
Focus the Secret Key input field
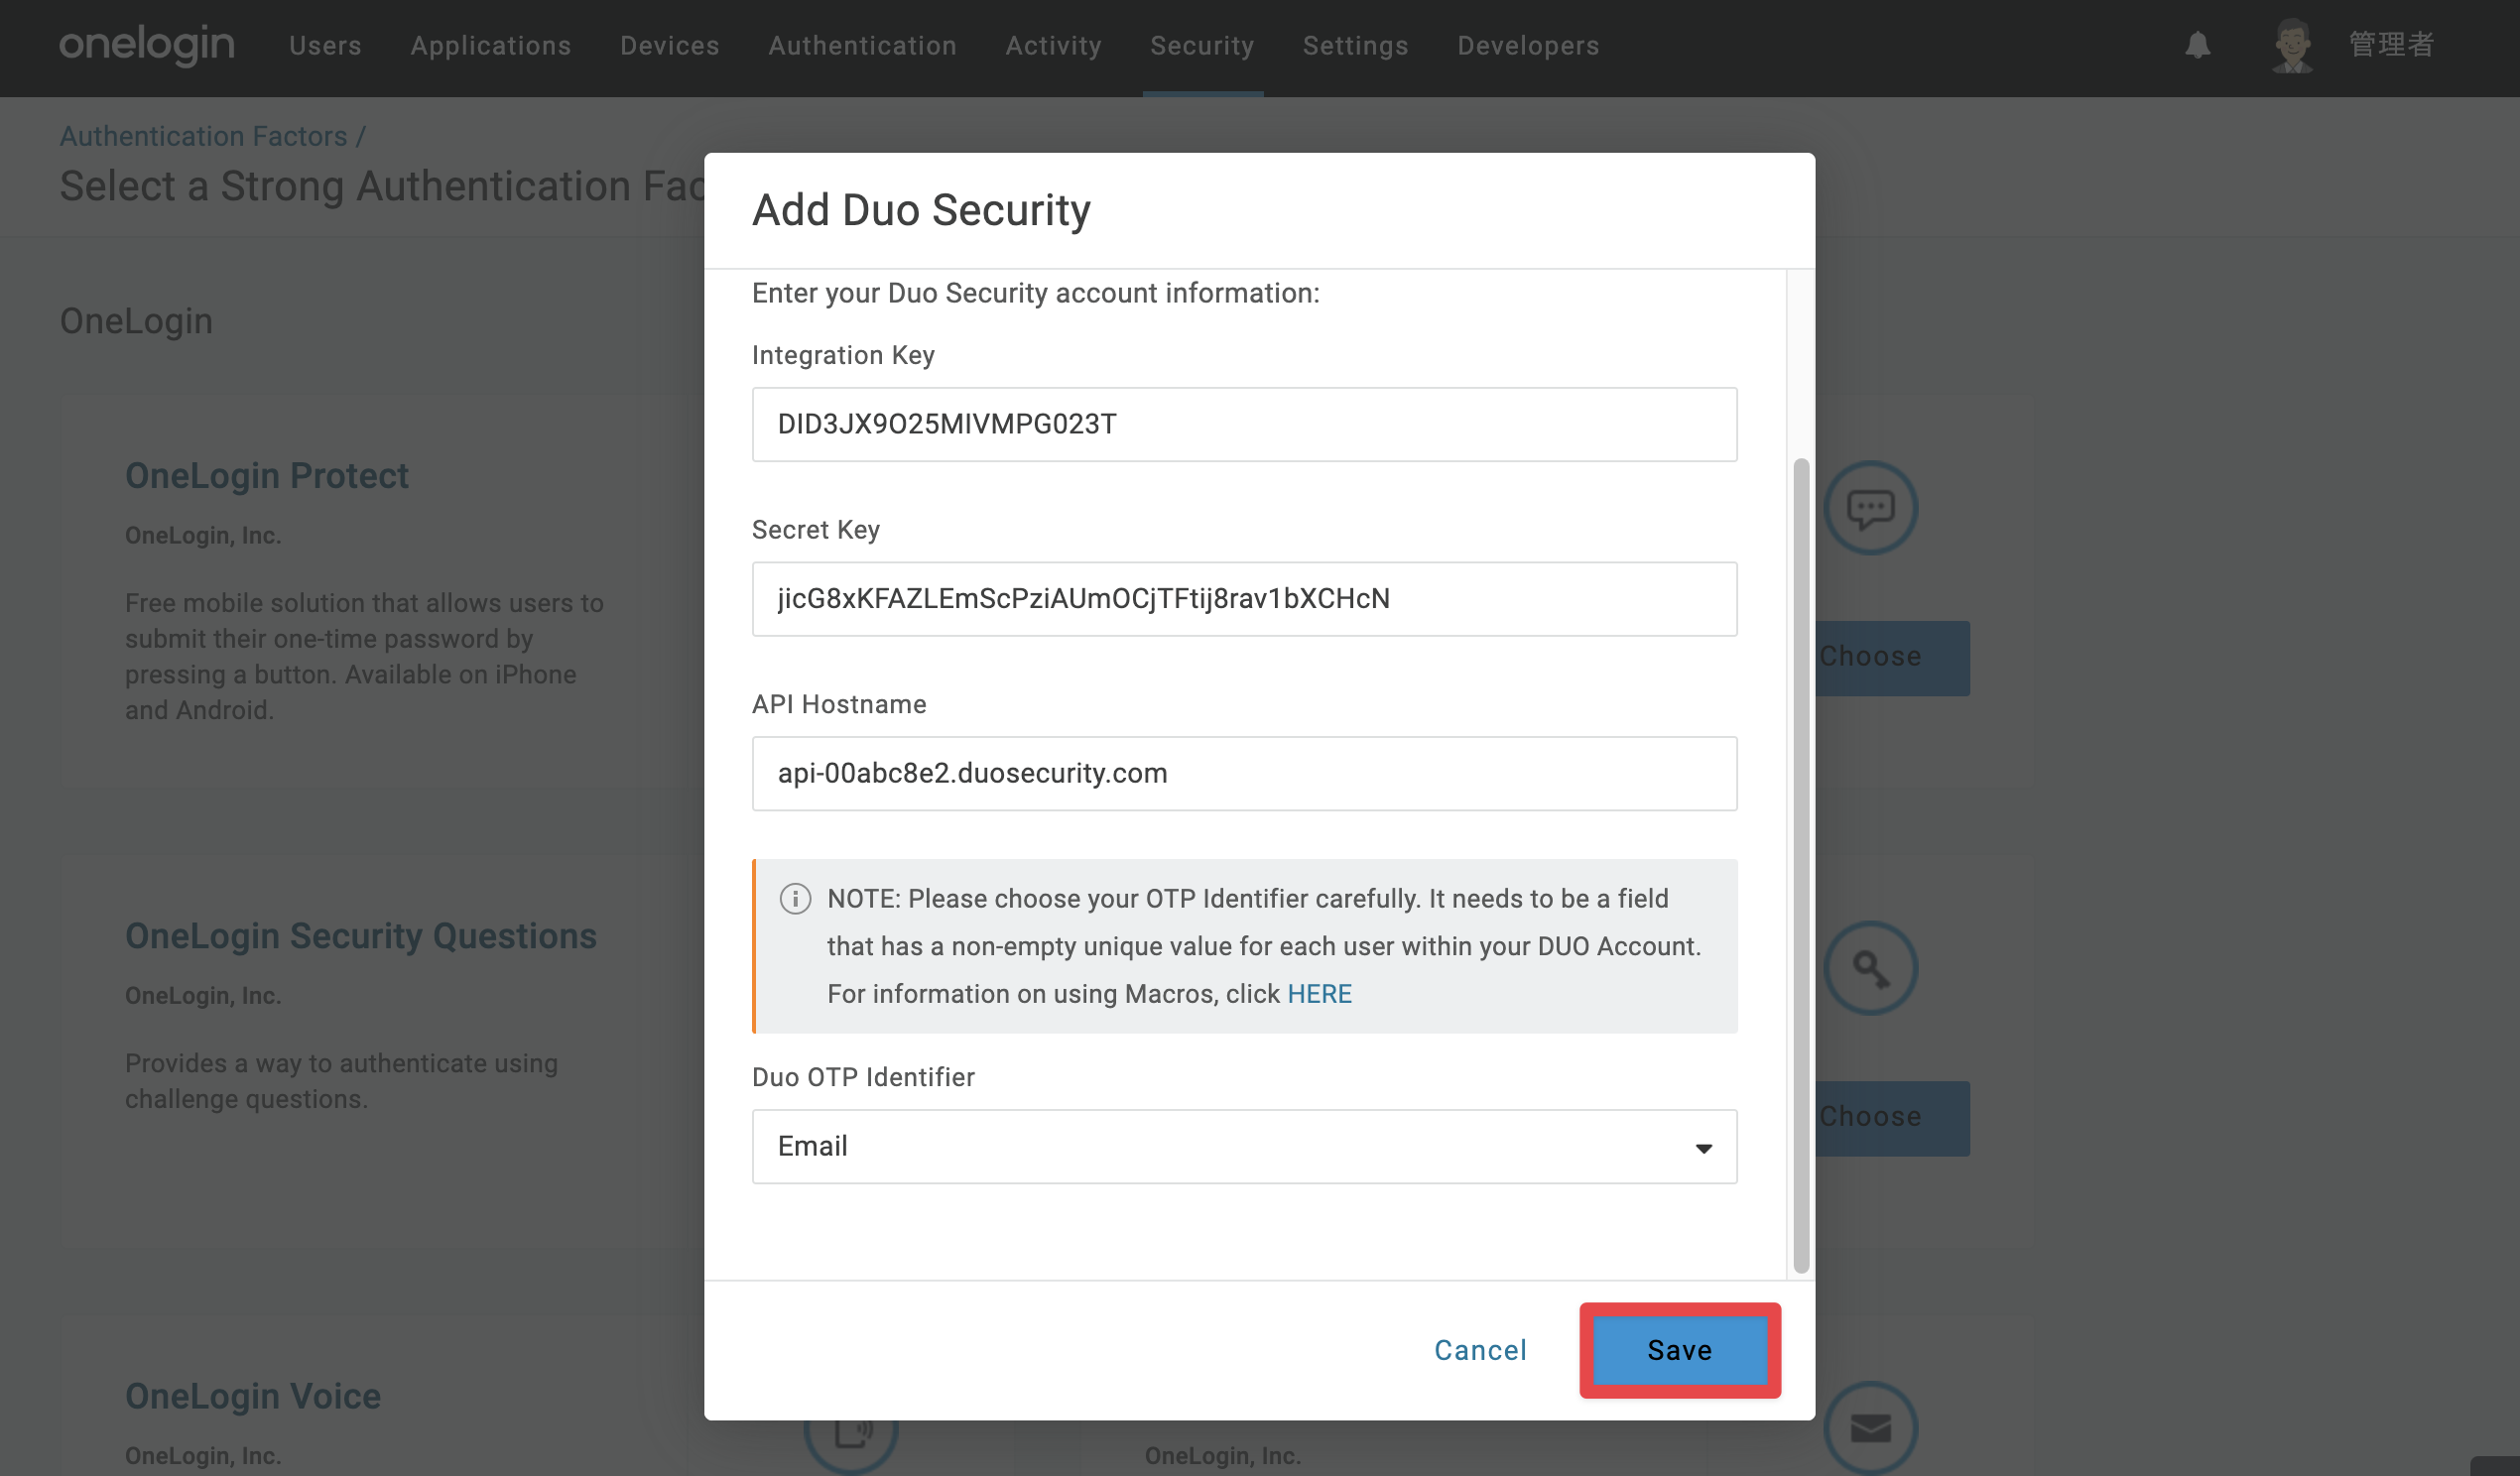1244,599
